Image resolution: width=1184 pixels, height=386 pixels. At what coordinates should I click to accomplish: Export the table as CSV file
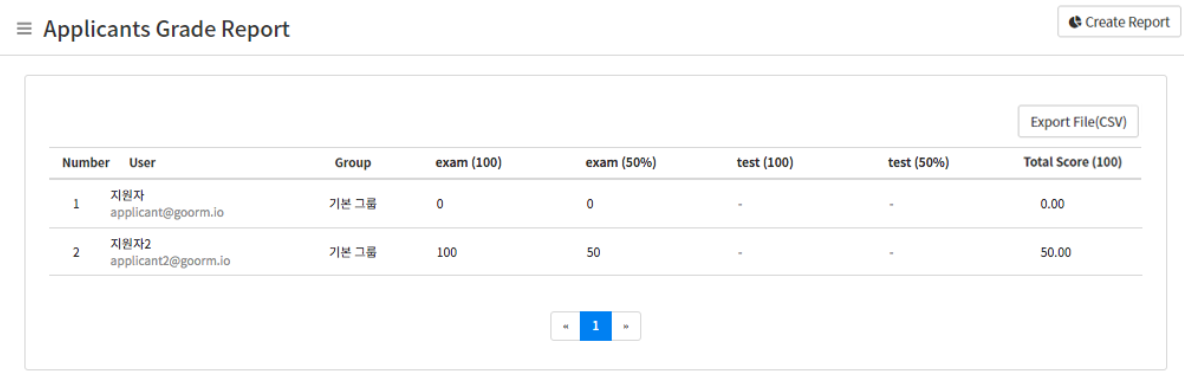[x=1078, y=122]
